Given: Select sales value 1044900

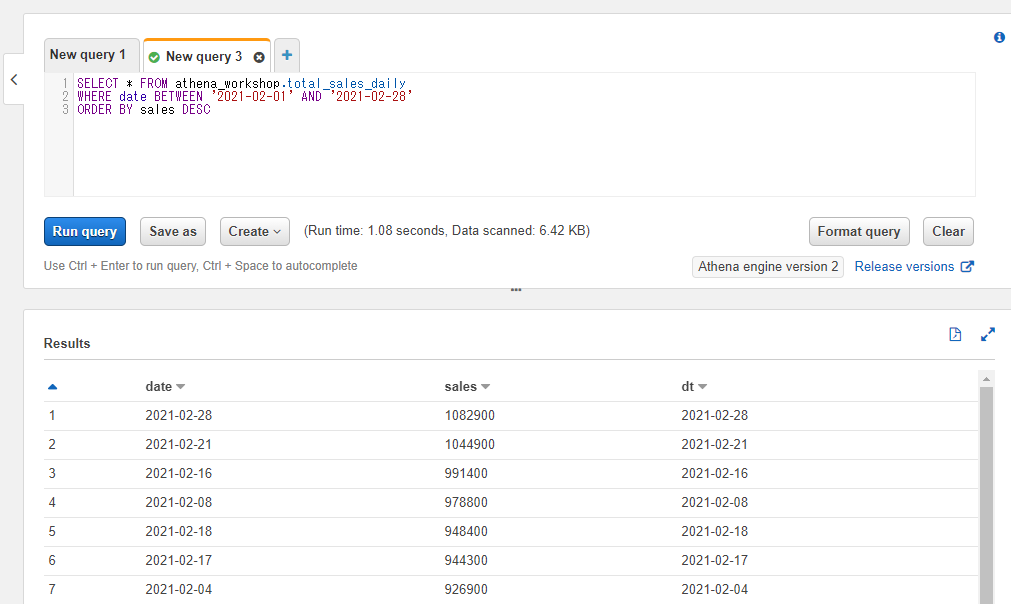Looking at the screenshot, I should (x=469, y=445).
